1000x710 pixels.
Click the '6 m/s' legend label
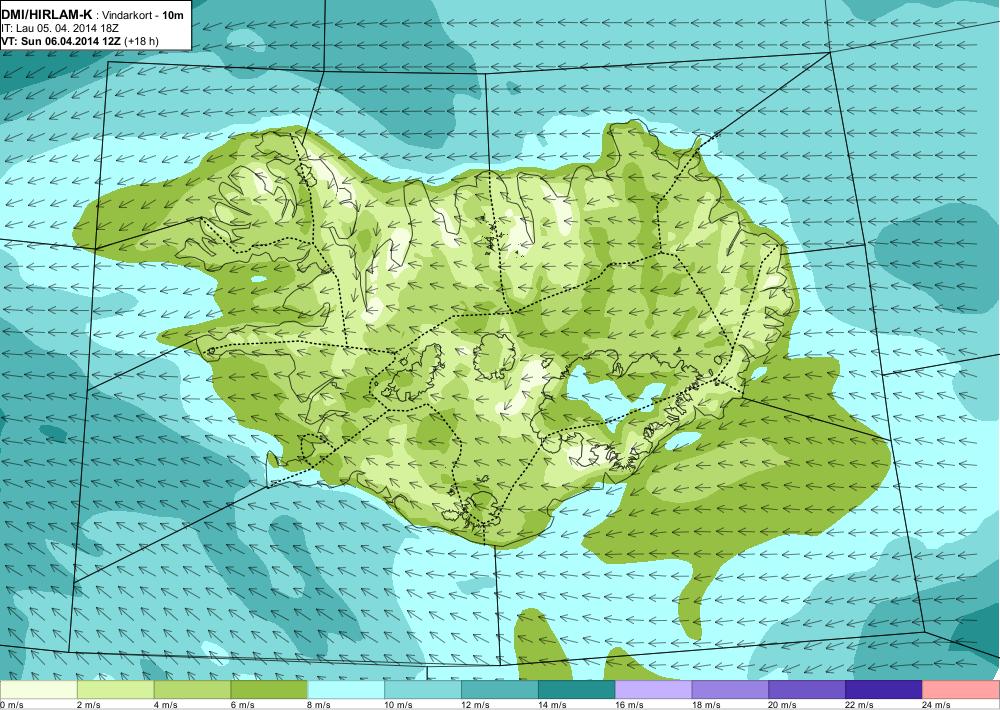(x=242, y=705)
